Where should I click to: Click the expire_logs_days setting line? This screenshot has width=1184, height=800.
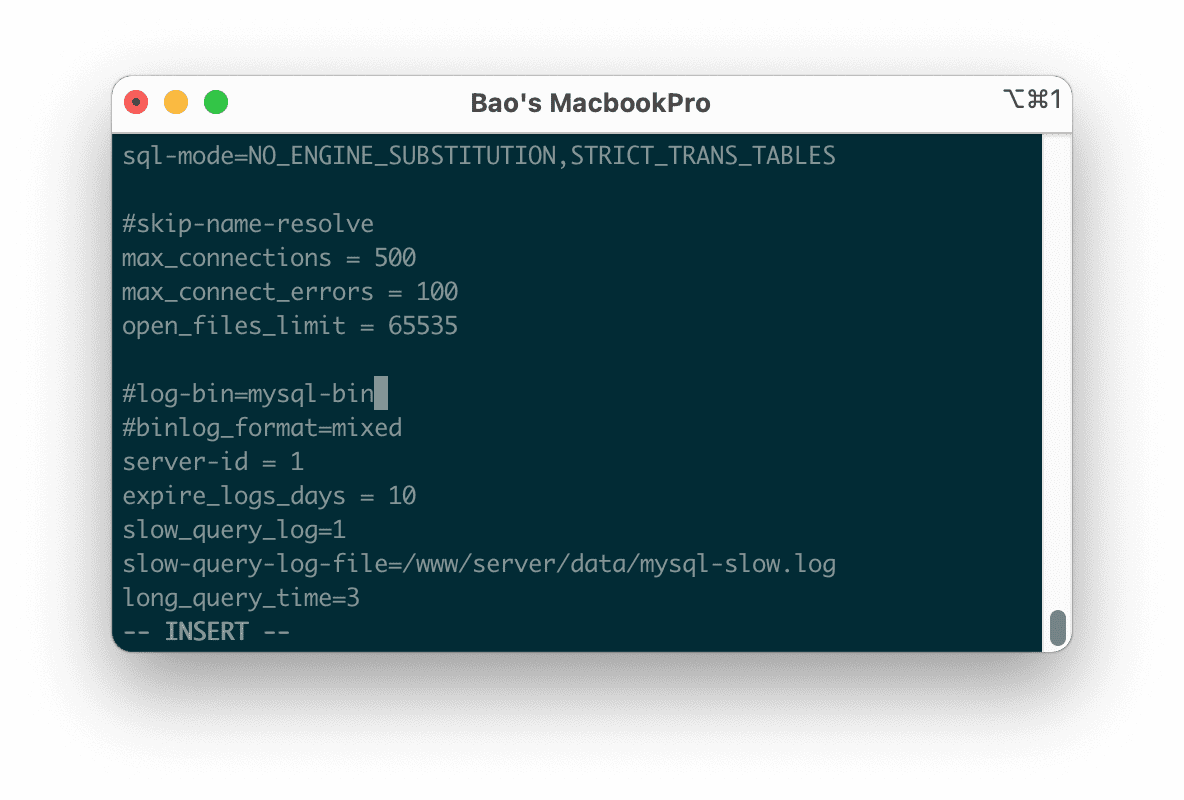point(269,496)
